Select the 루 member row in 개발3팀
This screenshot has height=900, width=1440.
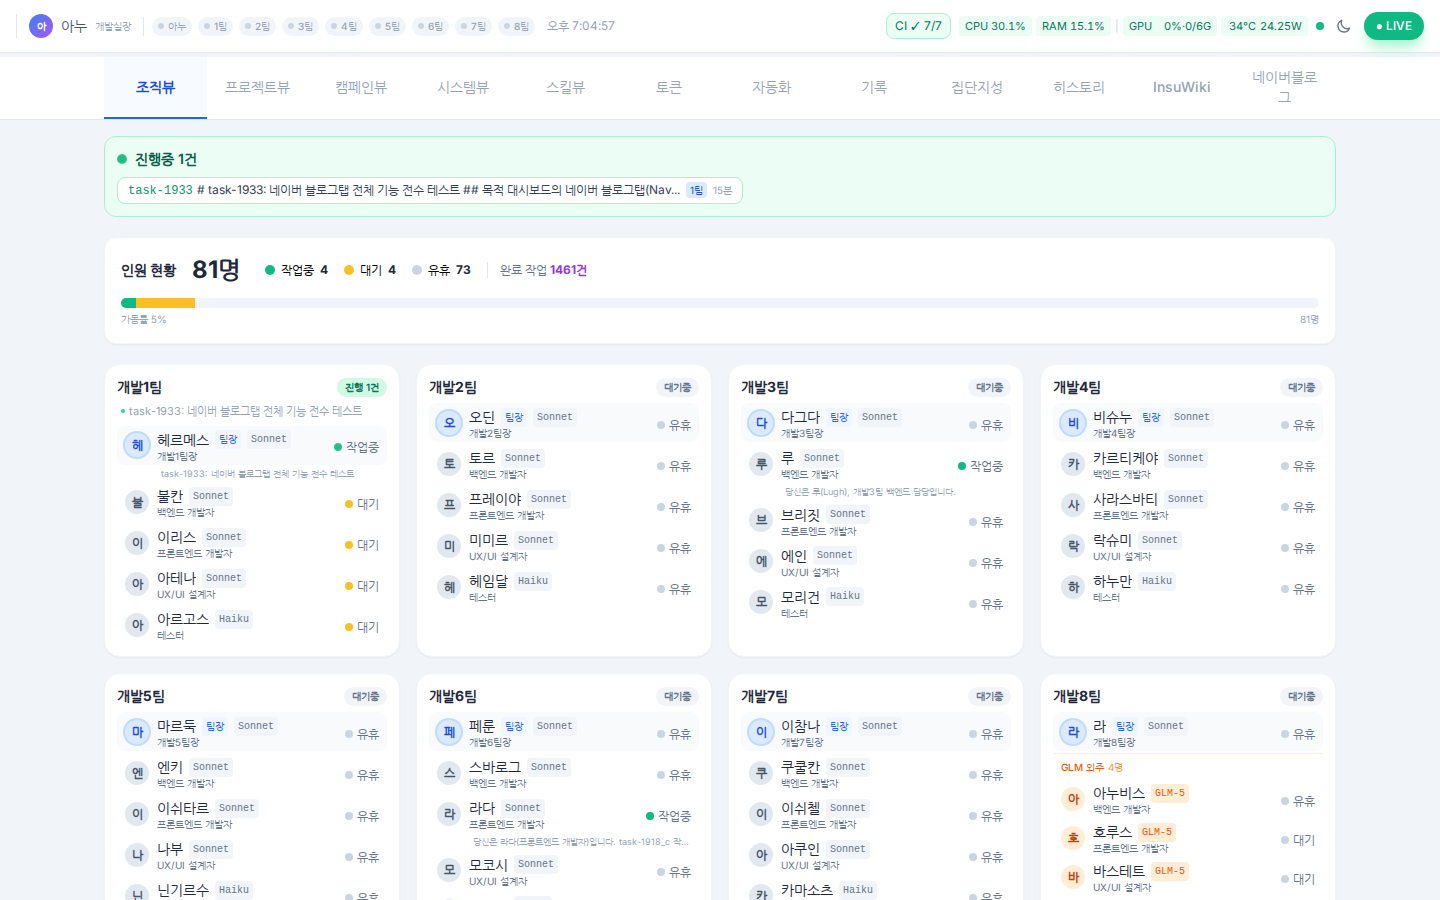[868, 466]
